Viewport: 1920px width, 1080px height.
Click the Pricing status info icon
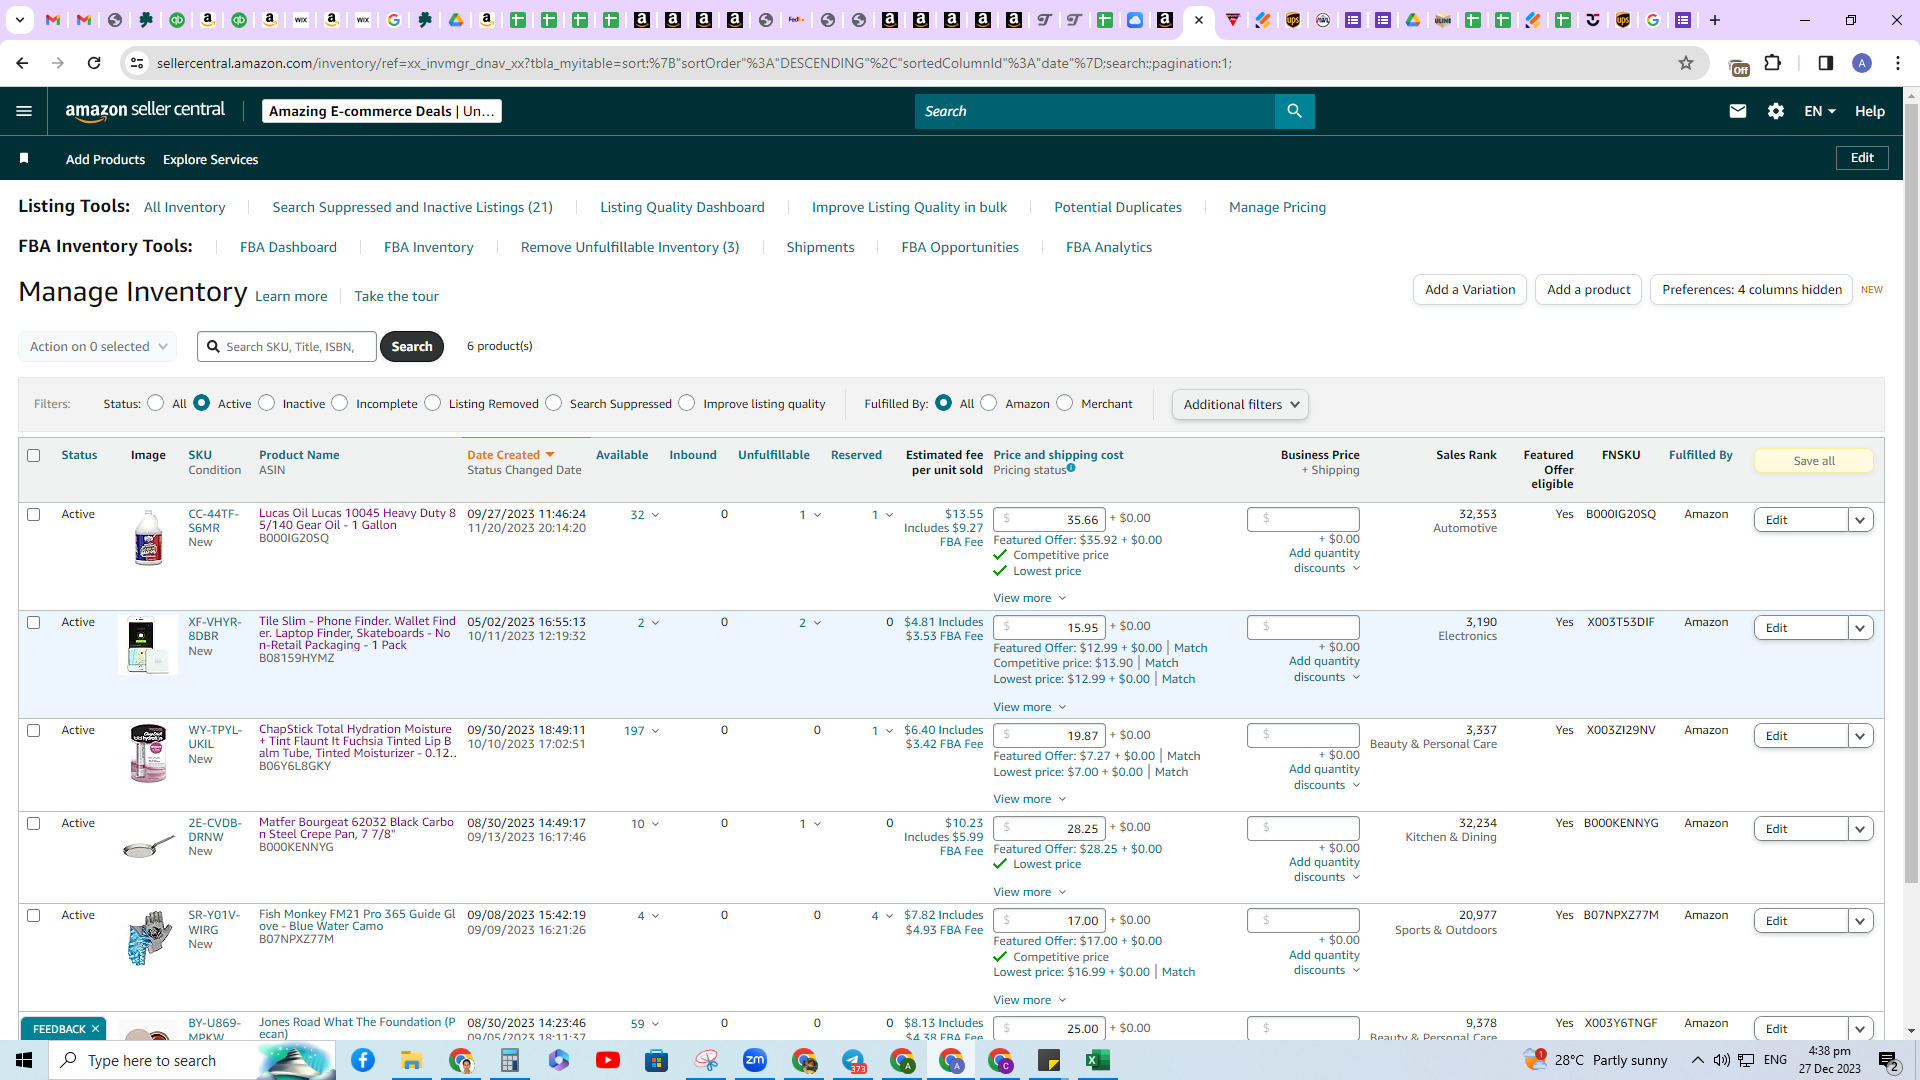tap(1071, 468)
